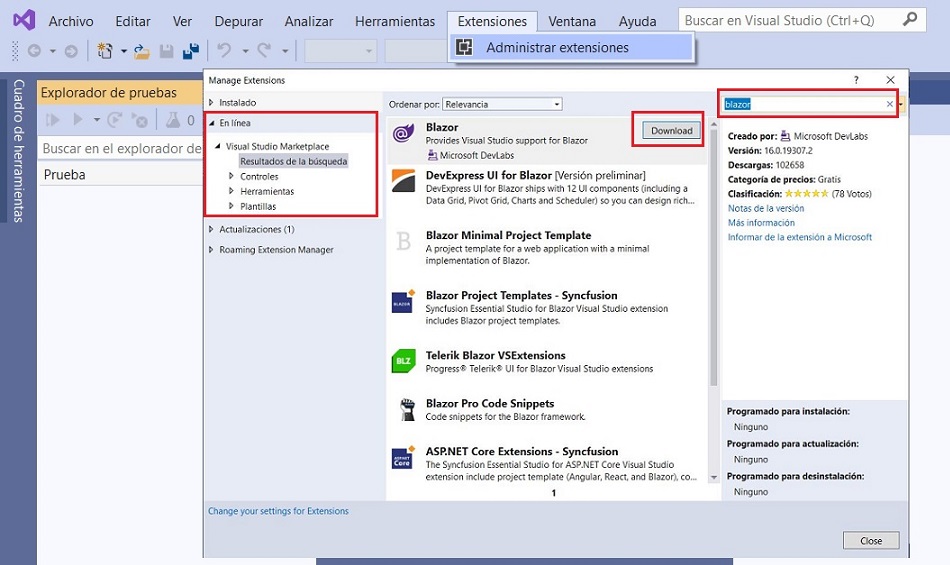Click the DevExpress UI for Blazor icon
Viewport: 950px width, 565px height.
(404, 180)
